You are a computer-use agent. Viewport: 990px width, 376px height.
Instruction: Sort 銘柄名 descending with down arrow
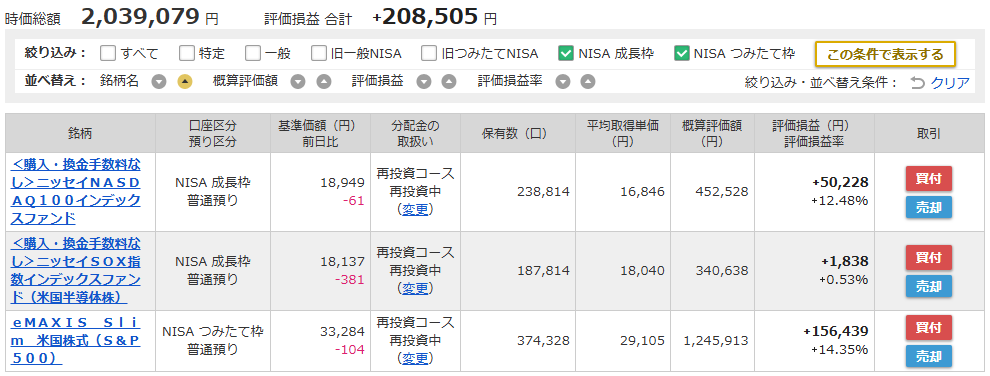(x=159, y=81)
